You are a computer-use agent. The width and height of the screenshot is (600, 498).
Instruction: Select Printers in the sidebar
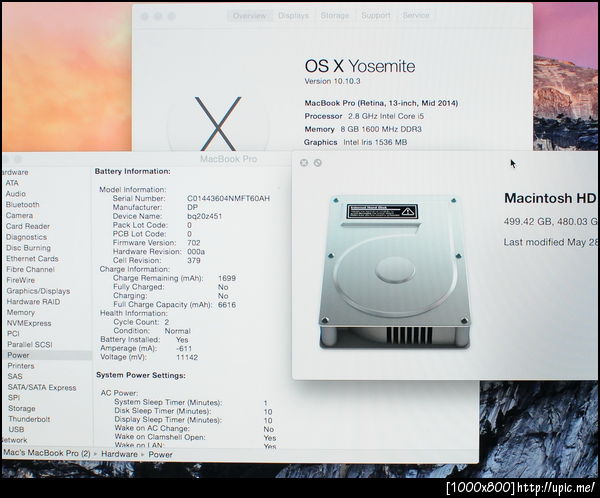click(x=21, y=366)
